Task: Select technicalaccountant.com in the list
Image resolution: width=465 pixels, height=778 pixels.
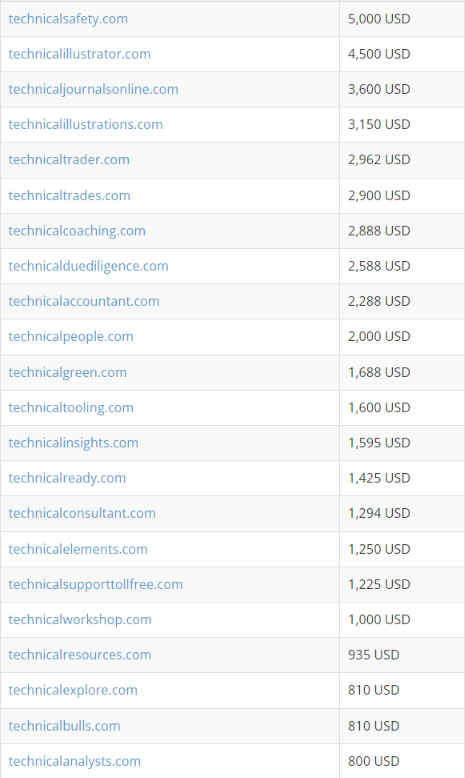Action: click(84, 301)
